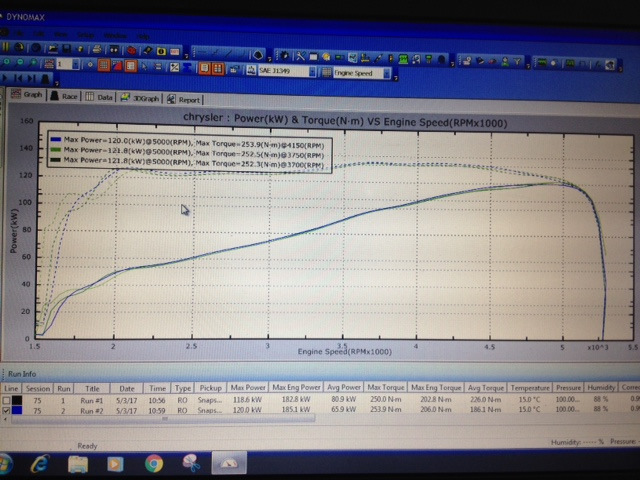This screenshot has height=480, width=640.
Task: Click the green oscilloscope display icon
Action: pos(542,63)
